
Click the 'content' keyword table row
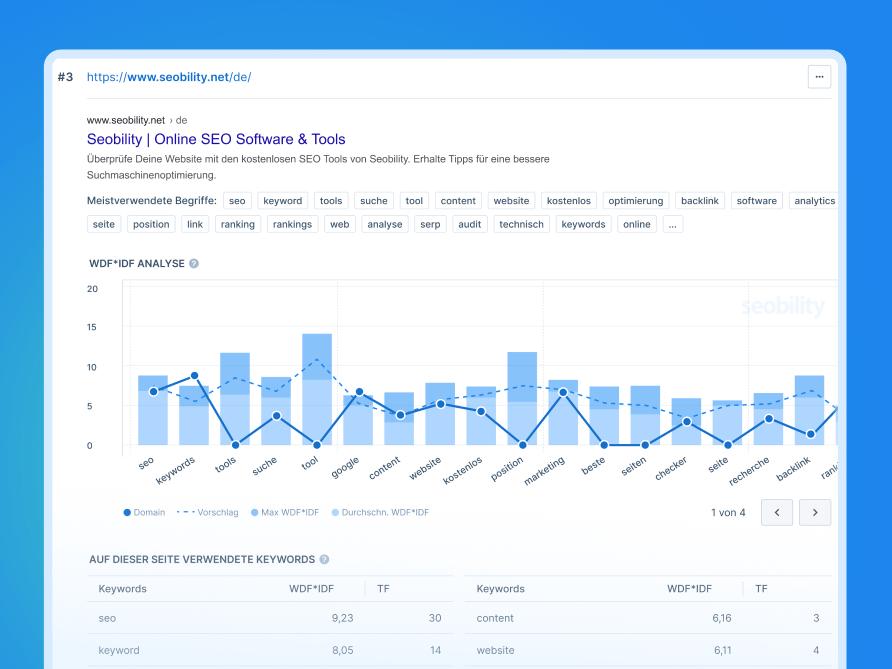coord(648,618)
